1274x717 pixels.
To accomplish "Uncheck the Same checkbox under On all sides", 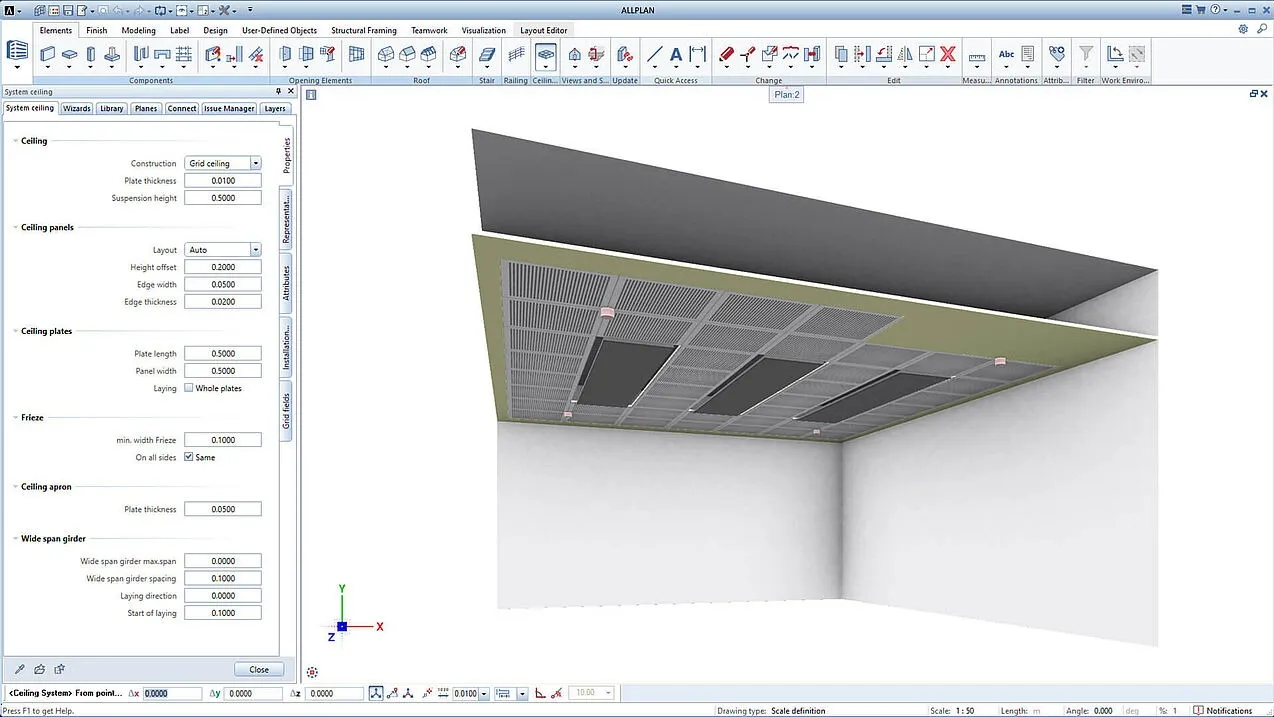I will coord(189,457).
